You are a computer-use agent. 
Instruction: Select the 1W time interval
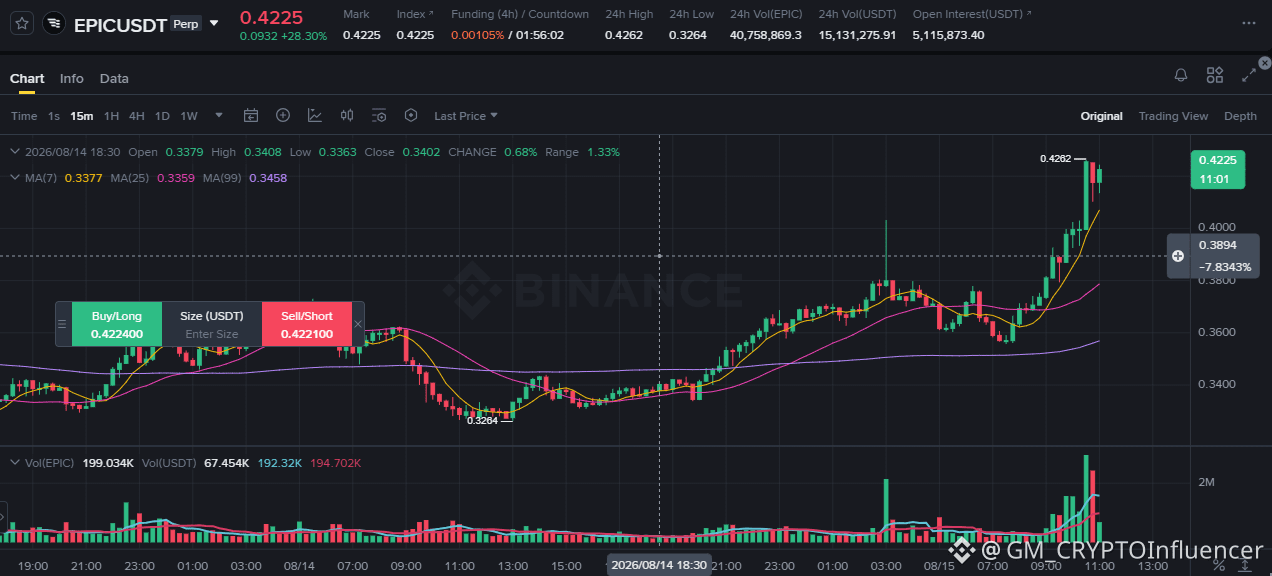[x=189, y=116]
